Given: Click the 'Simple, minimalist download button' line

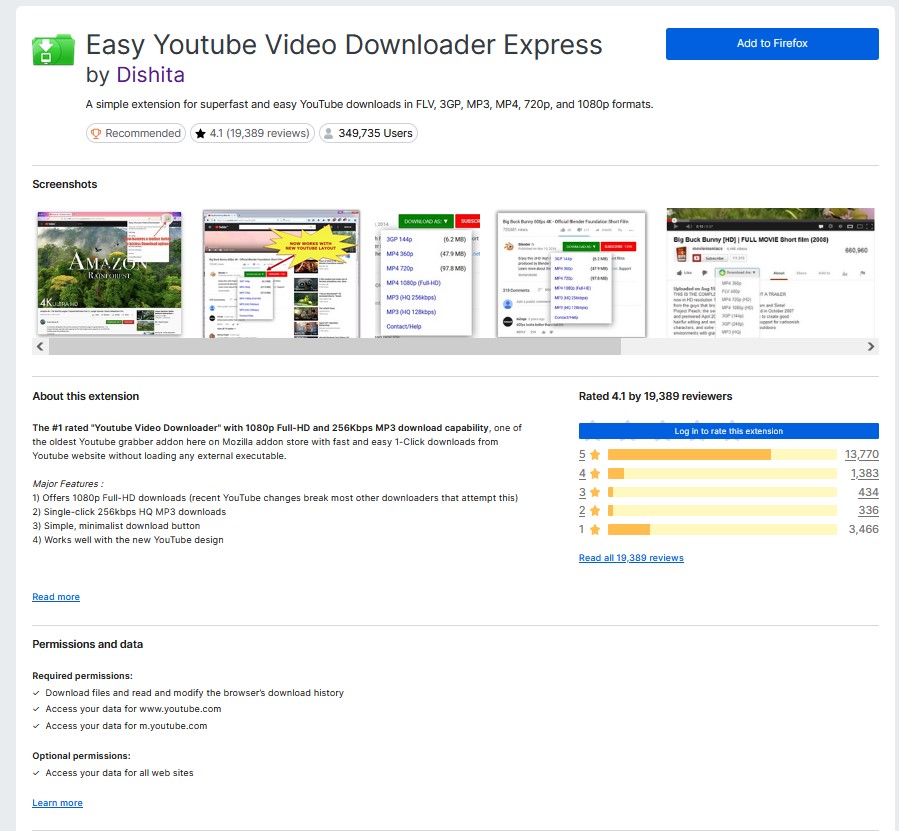Looking at the screenshot, I should (x=116, y=526).
